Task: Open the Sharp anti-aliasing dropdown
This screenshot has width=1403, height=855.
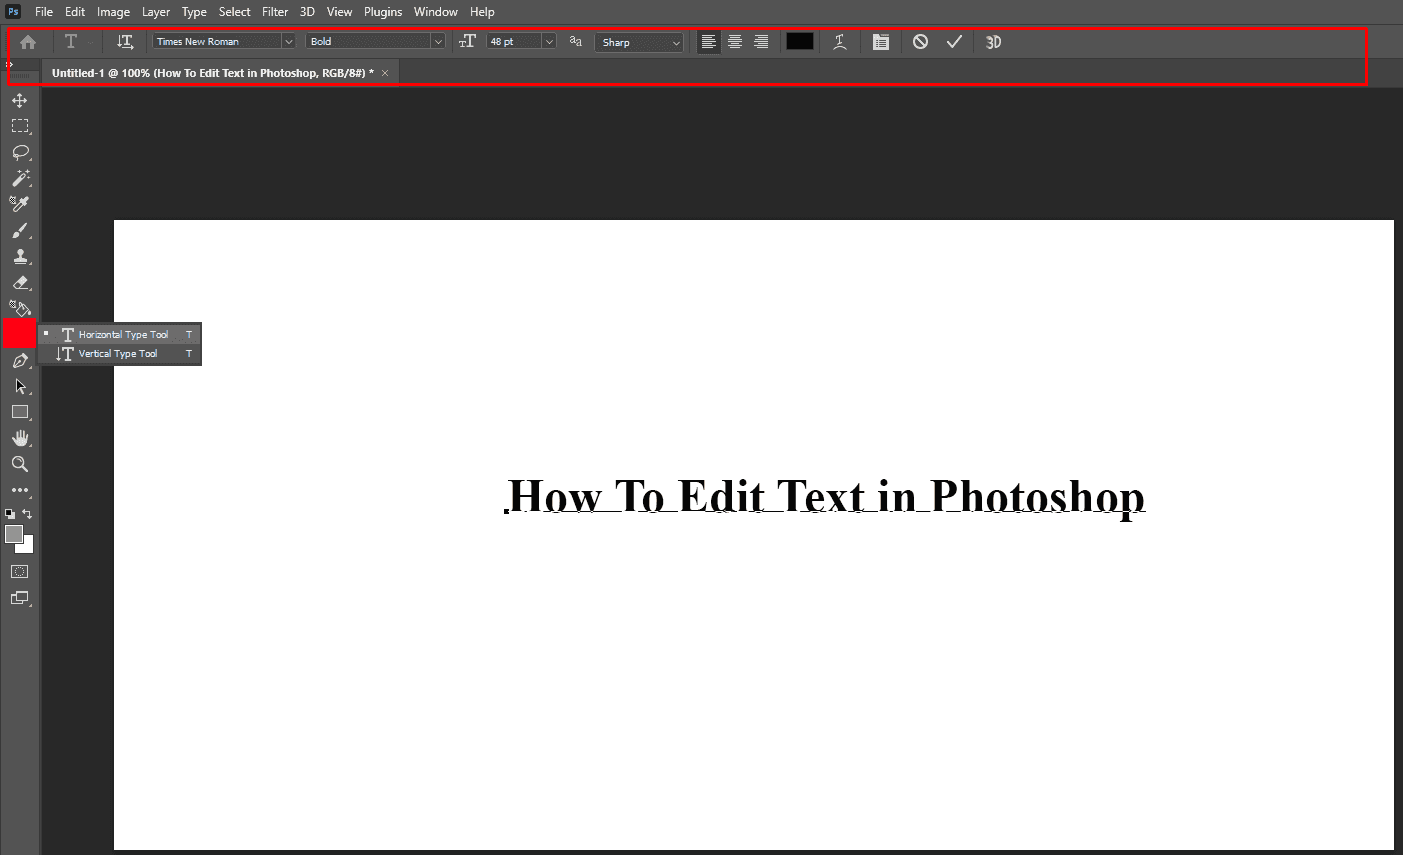Action: tap(676, 42)
